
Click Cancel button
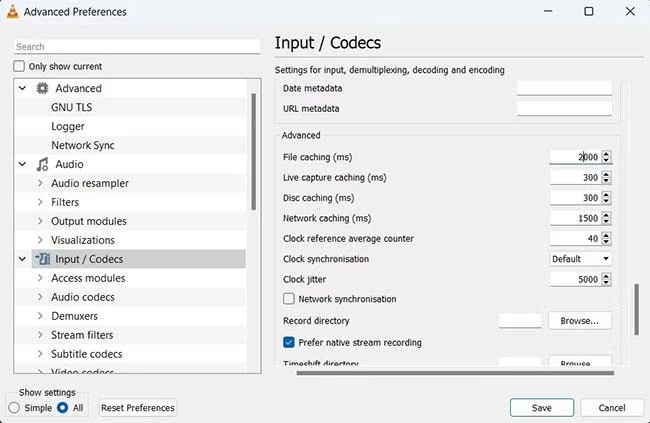click(x=612, y=408)
